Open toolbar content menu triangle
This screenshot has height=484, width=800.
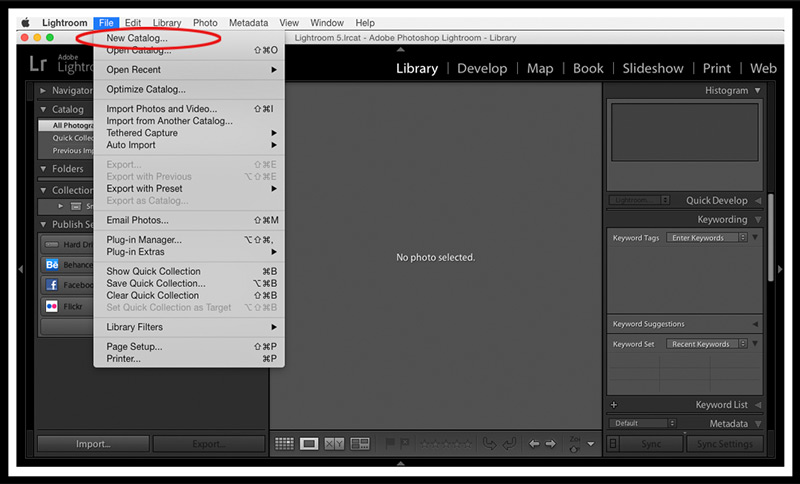(x=591, y=444)
